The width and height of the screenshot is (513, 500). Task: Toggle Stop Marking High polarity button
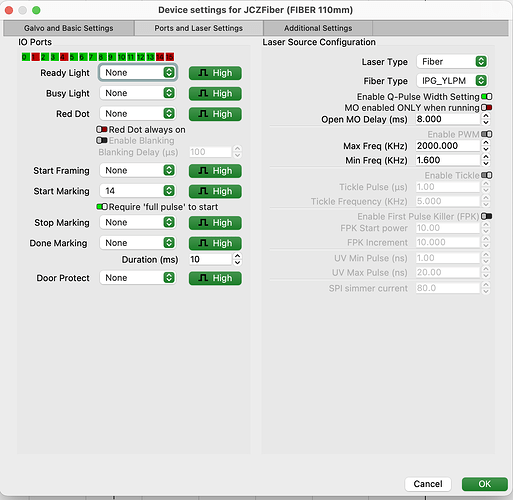point(215,223)
